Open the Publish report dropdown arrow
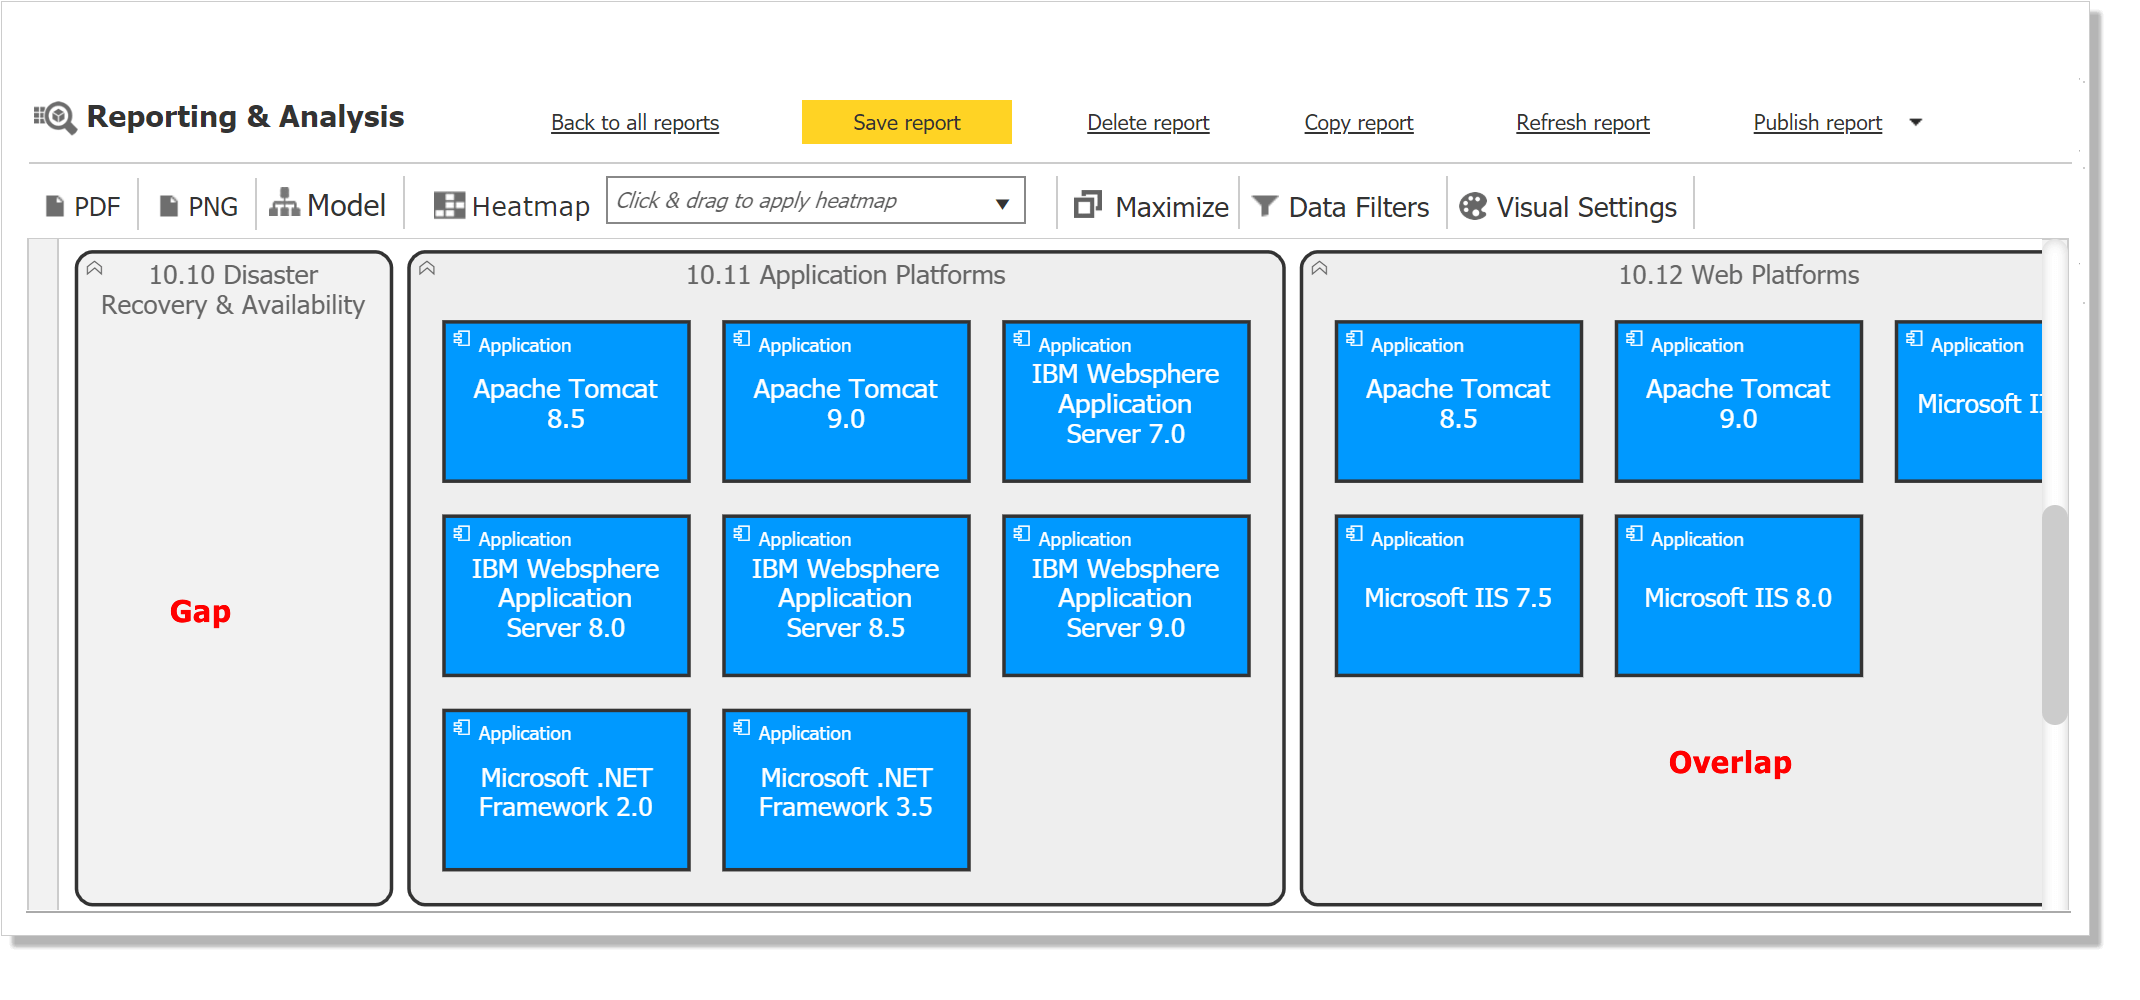2140x1000 pixels. tap(1916, 122)
